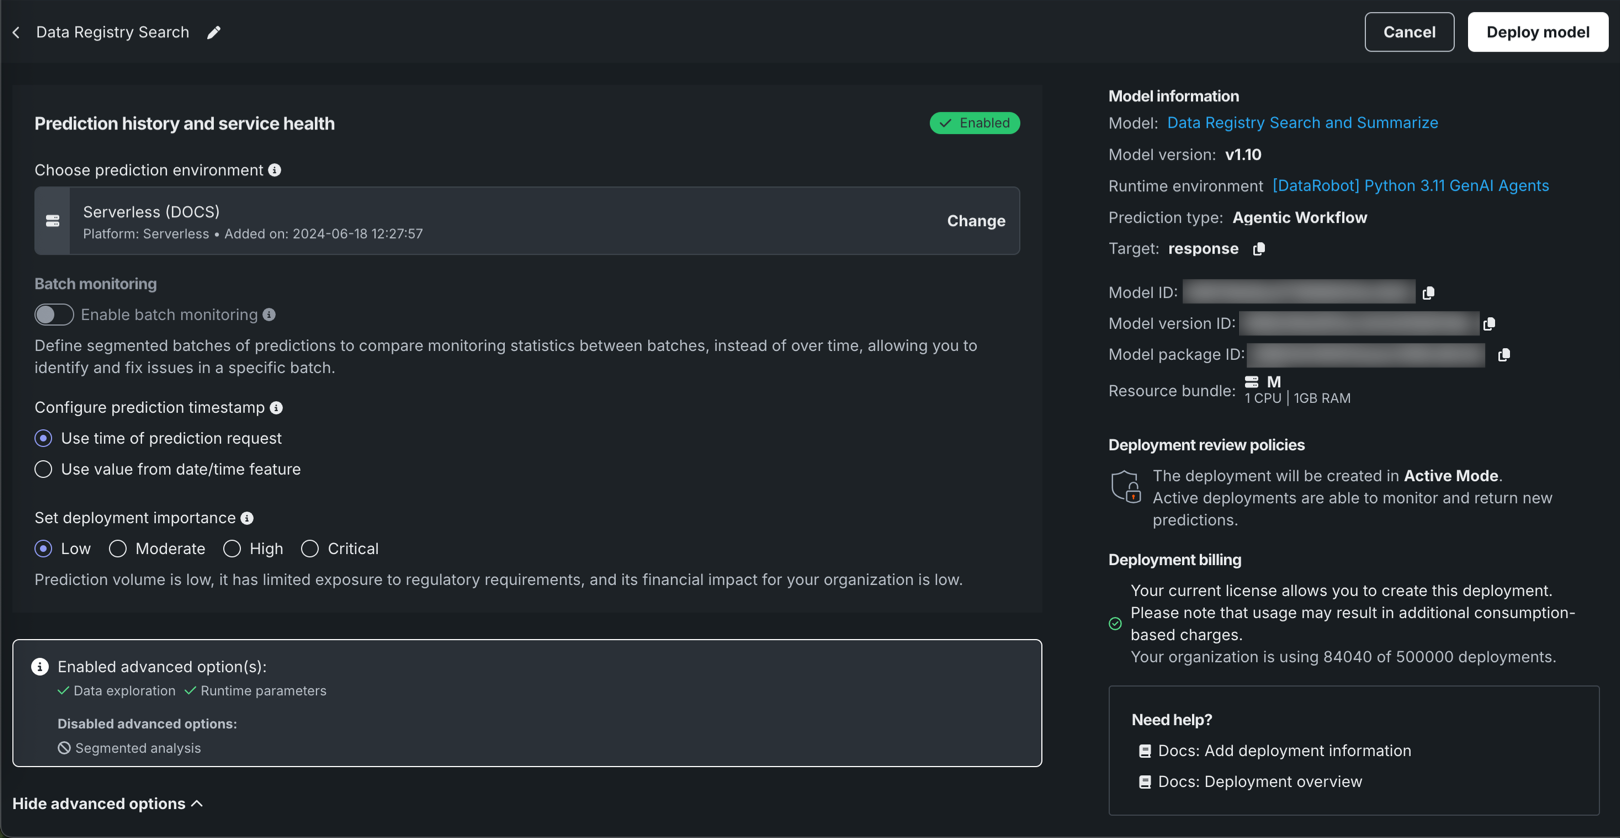Open the Python 3.11 GenAI Agents runtime link

[1410, 186]
